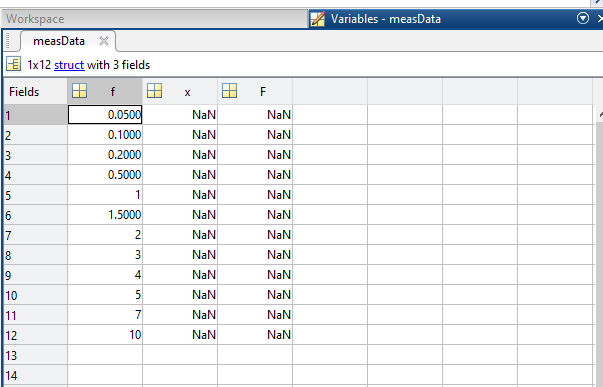Select cell containing 0.0500 in f column
The width and height of the screenshot is (603, 387).
105,115
